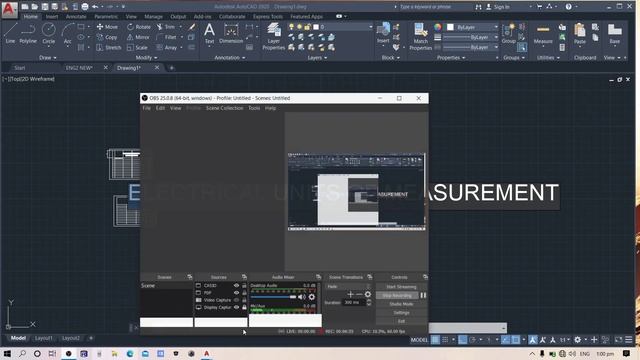Open Fade transition dropdown in OBS

348,287
